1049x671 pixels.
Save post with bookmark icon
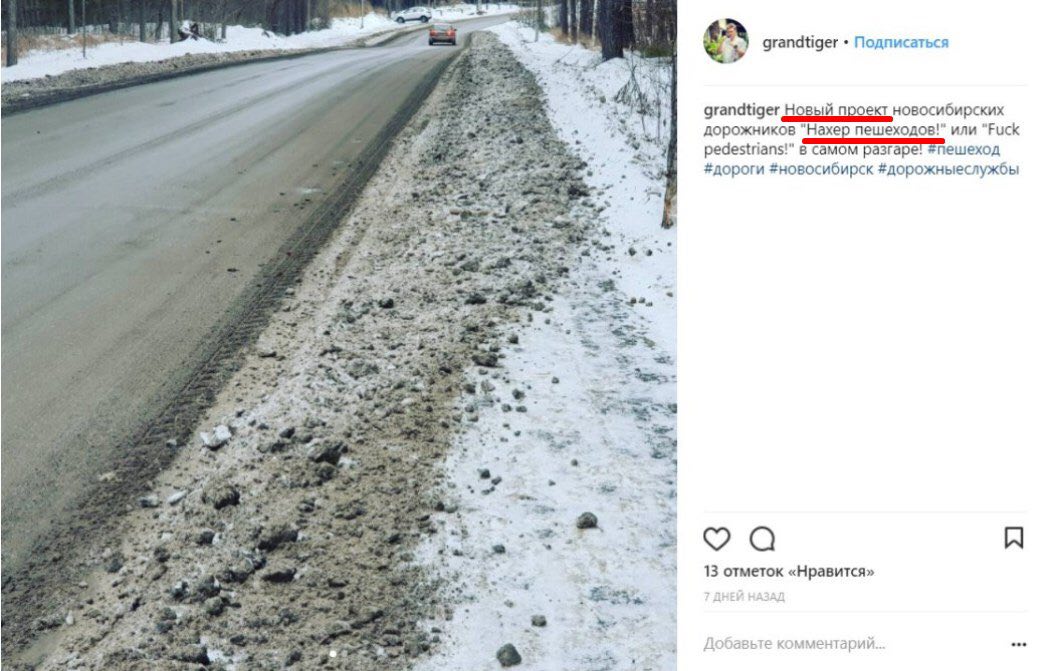click(x=1014, y=538)
